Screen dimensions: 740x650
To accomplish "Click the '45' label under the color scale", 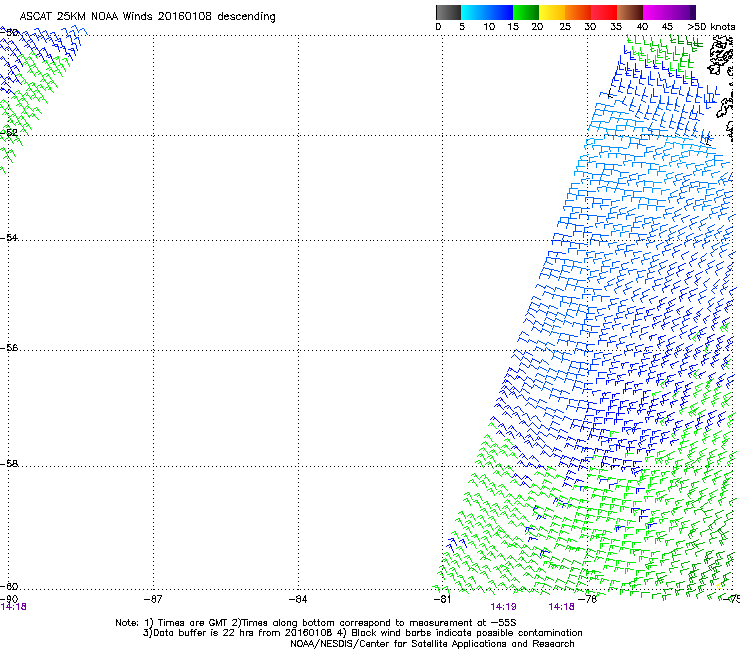I will point(667,27).
